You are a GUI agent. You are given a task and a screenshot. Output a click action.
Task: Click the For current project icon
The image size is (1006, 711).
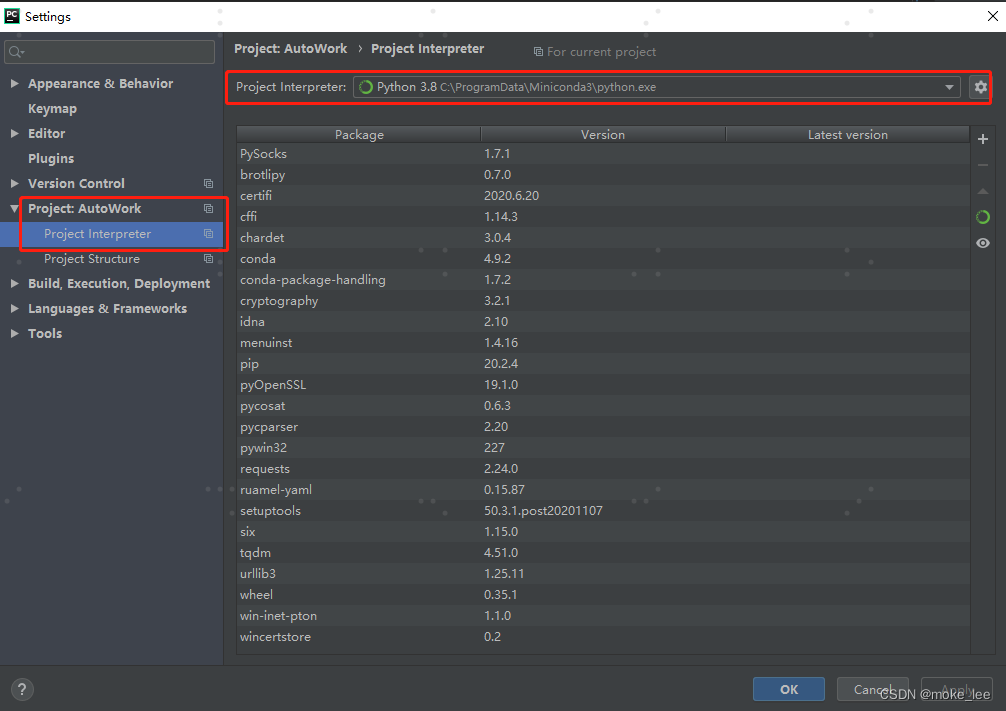(538, 52)
